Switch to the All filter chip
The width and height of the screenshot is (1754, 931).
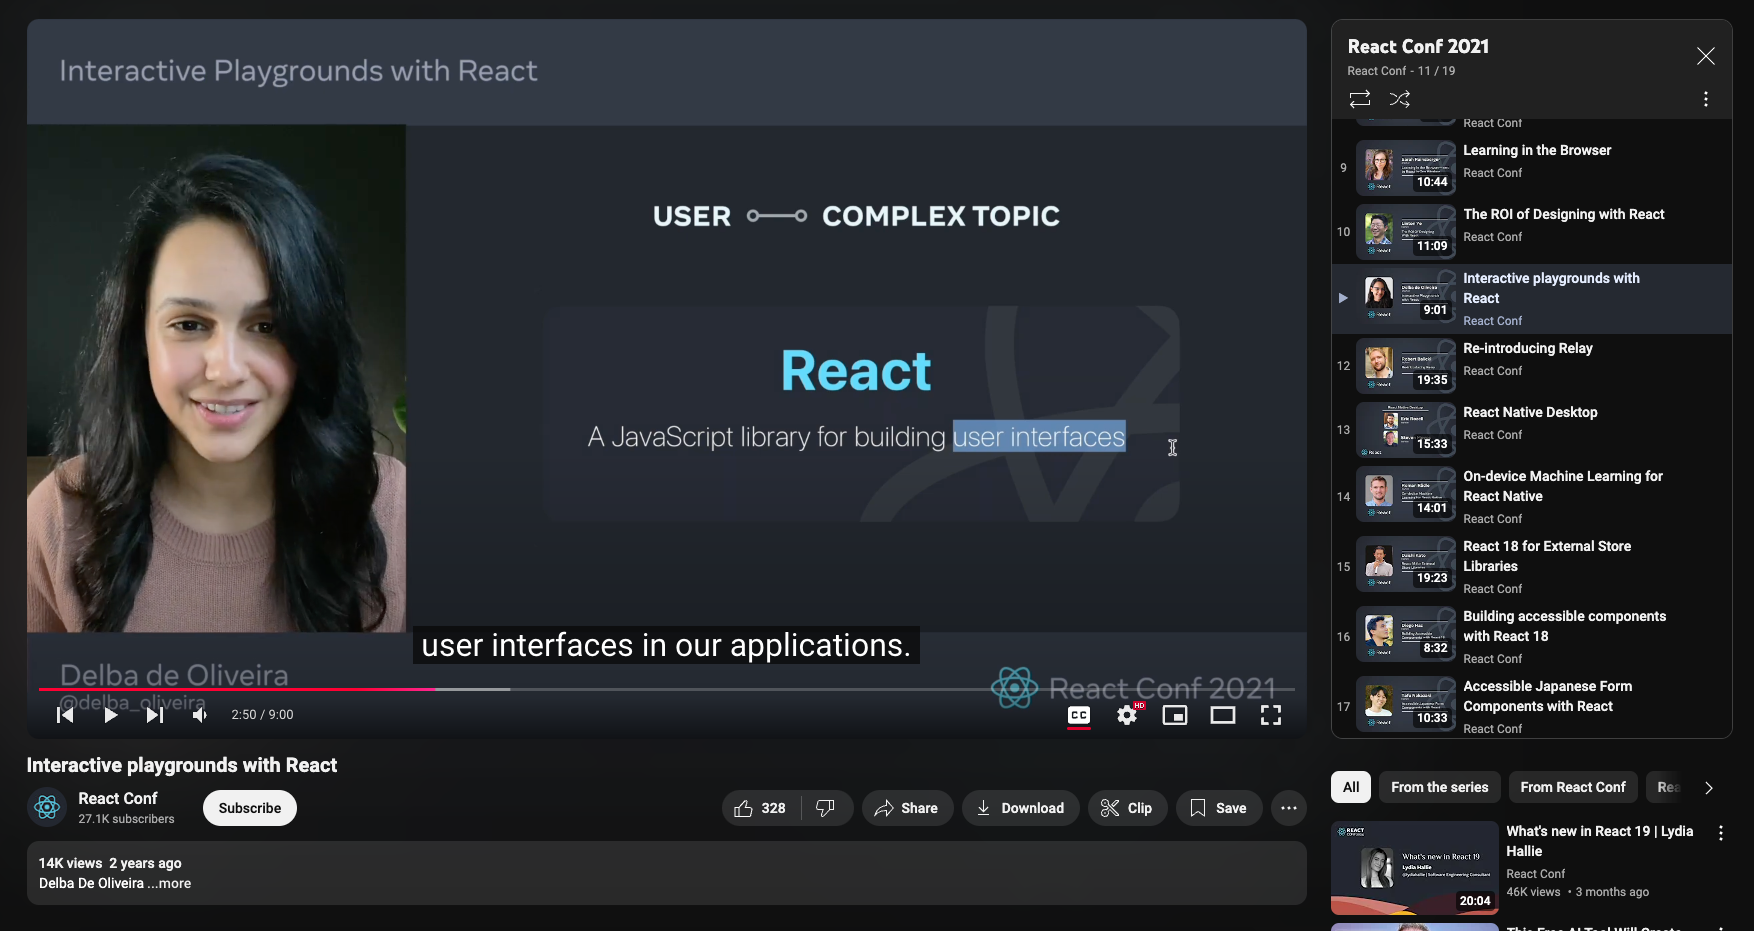coord(1350,787)
